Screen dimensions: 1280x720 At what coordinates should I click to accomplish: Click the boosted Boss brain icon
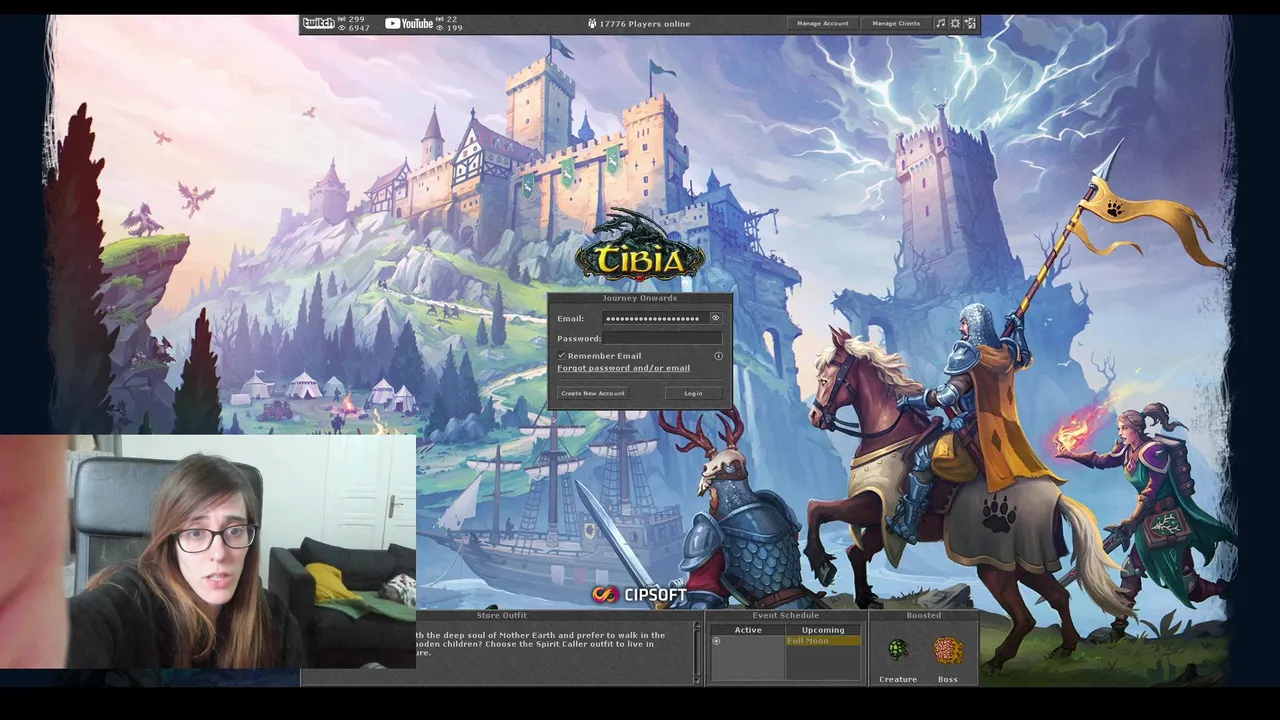[x=947, y=651]
